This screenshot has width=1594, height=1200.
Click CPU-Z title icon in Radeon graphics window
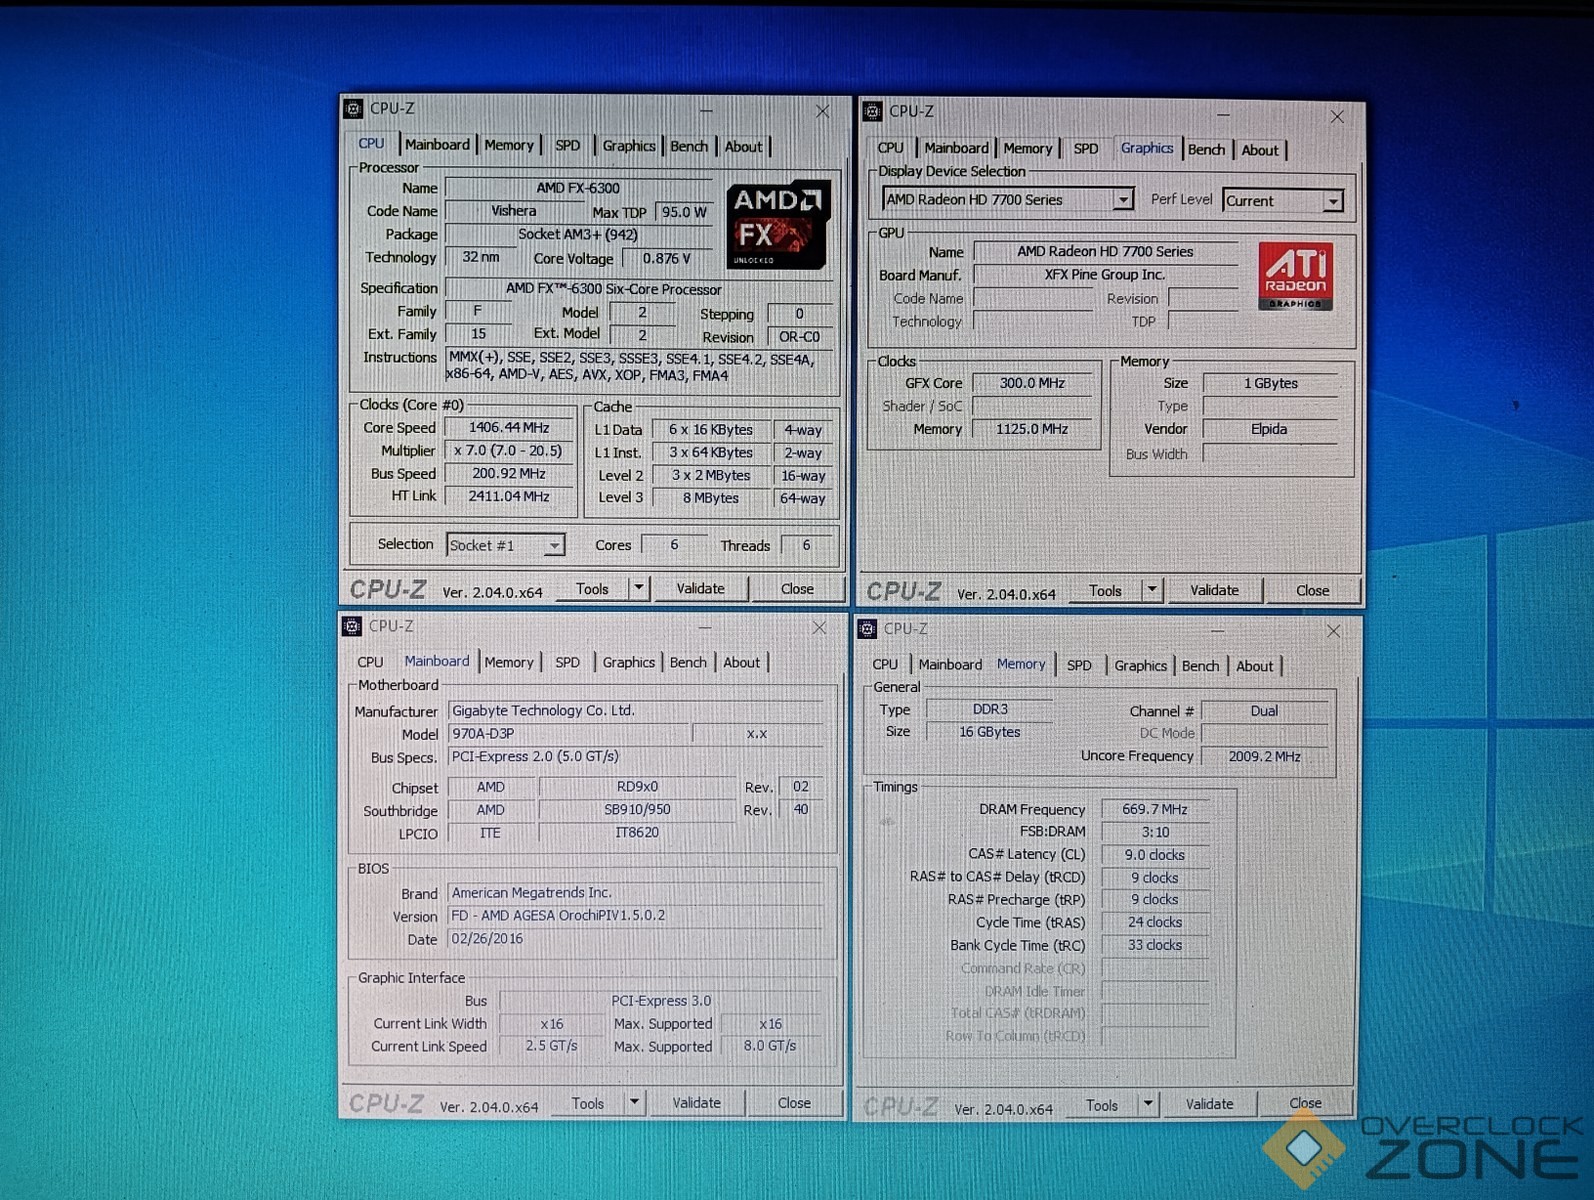pos(872,111)
